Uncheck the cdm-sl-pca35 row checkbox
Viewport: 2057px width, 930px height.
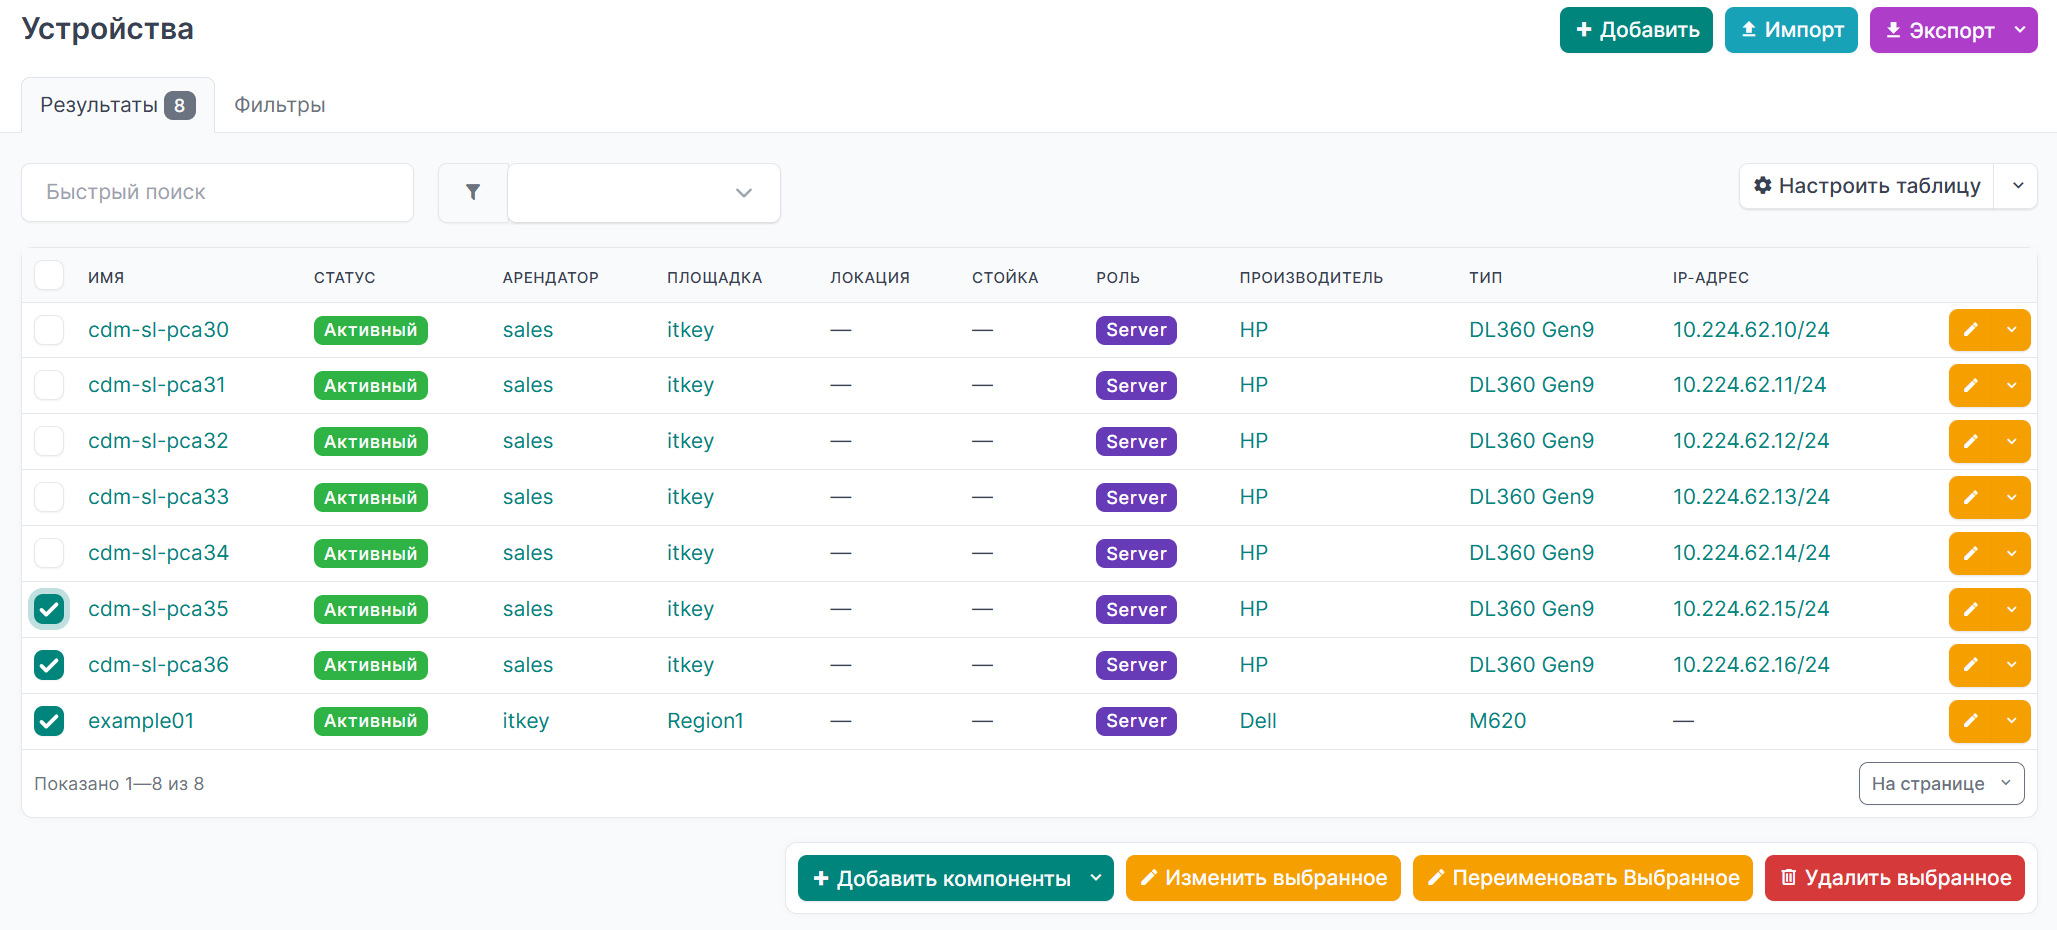point(49,609)
